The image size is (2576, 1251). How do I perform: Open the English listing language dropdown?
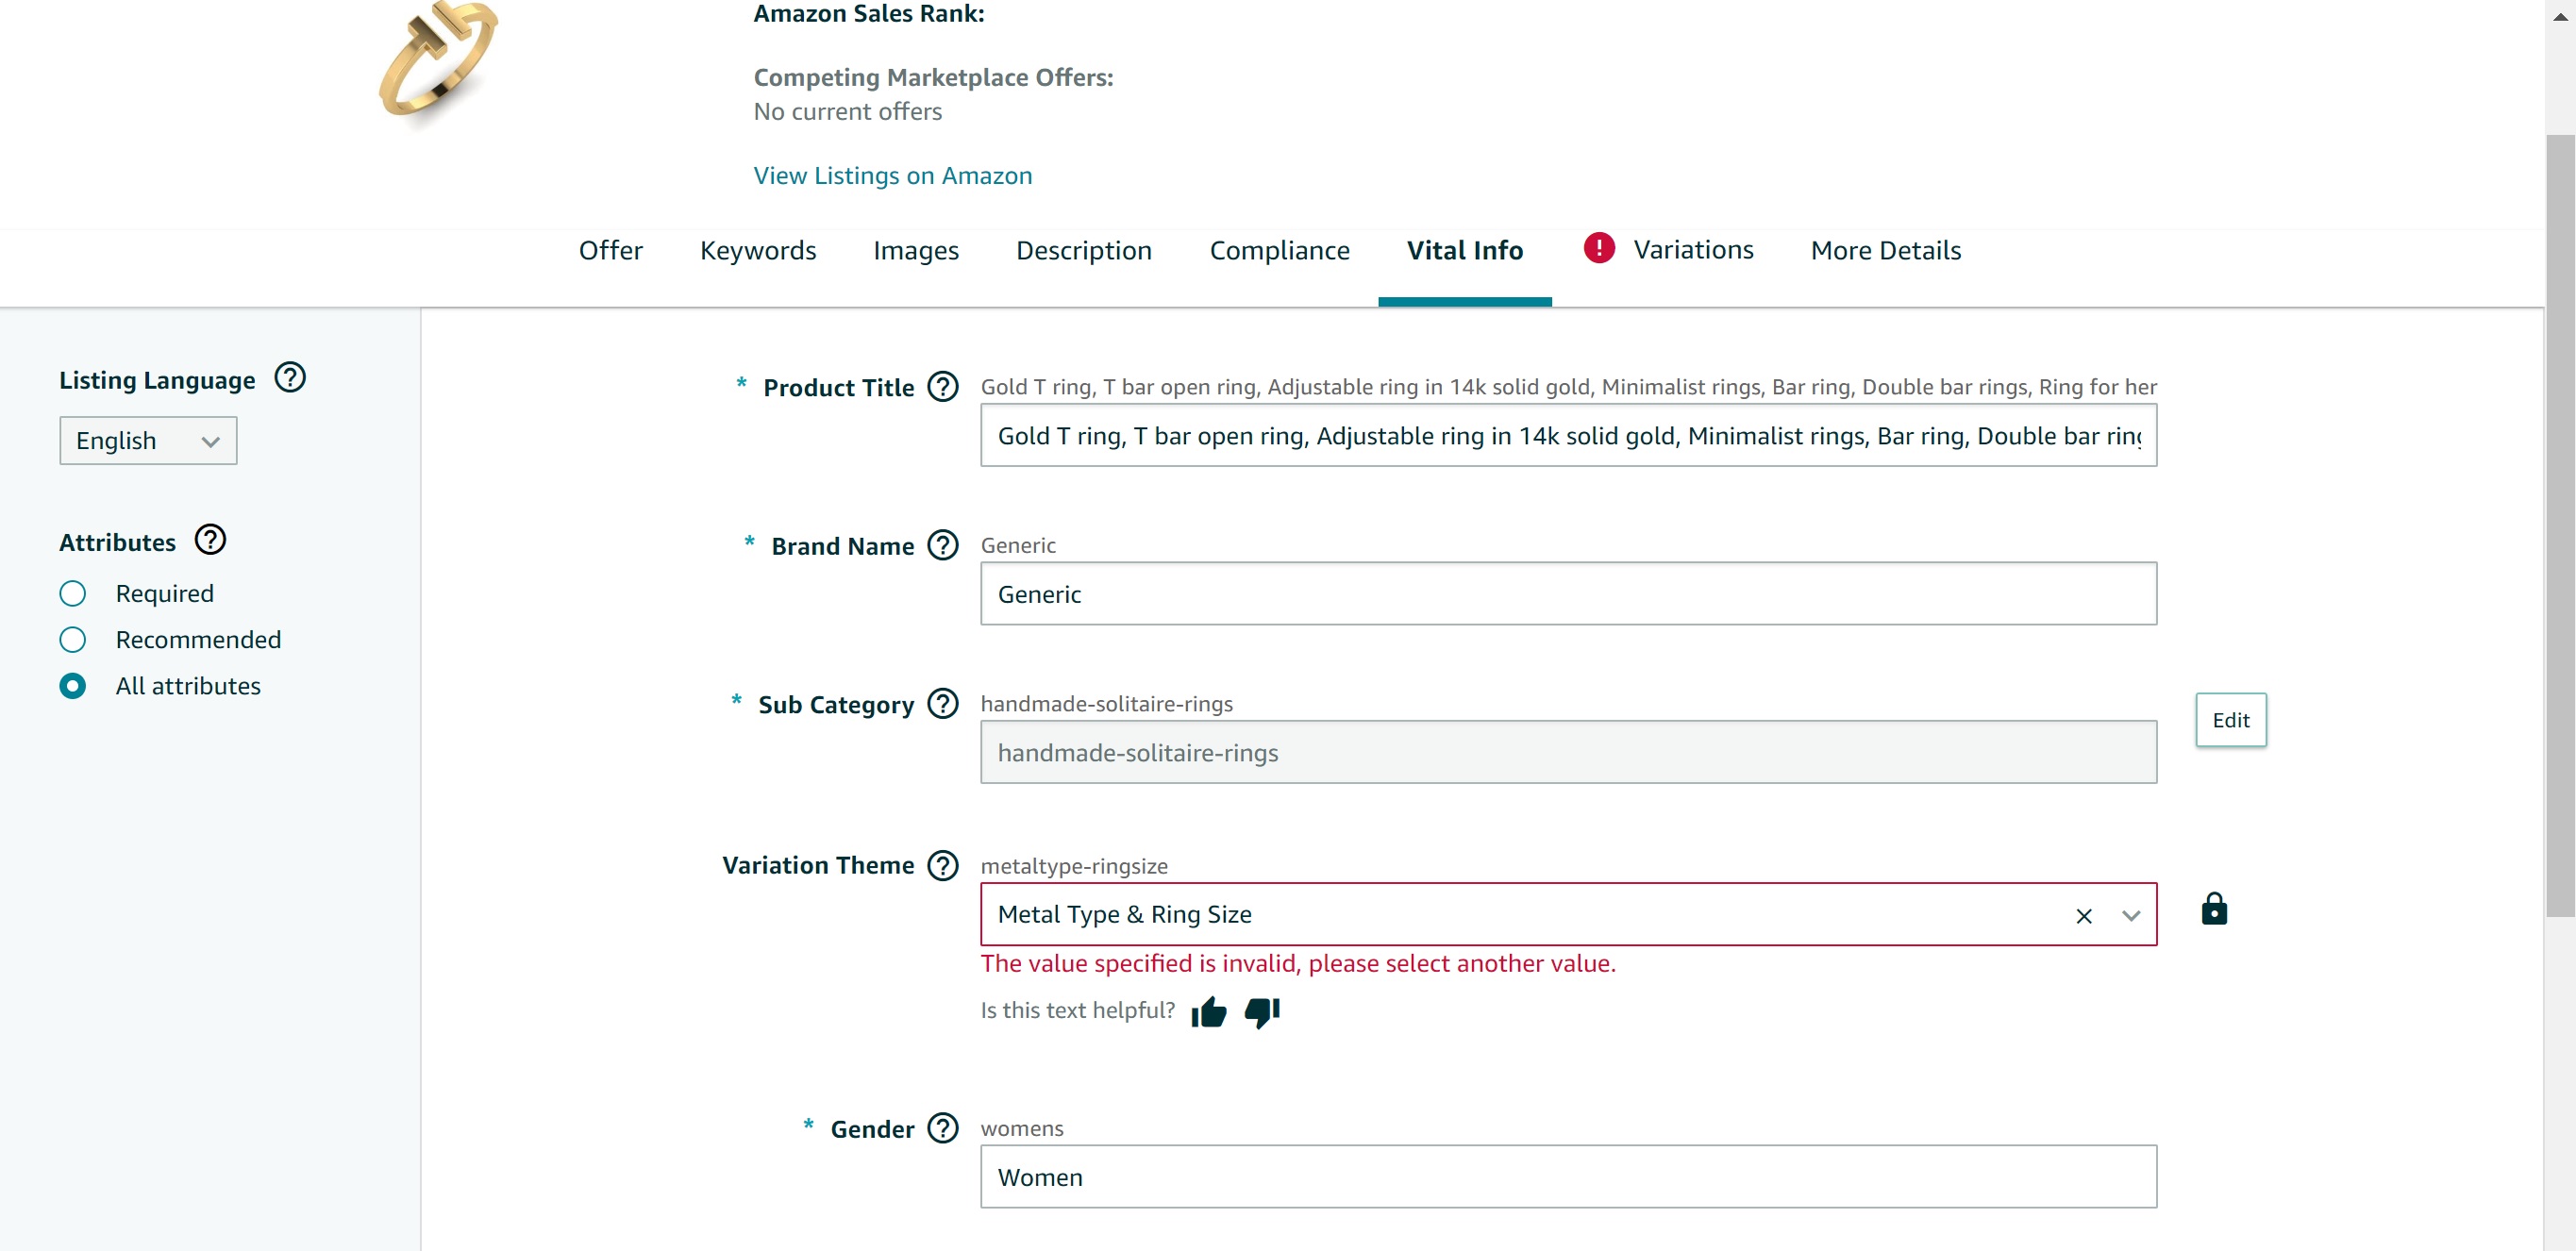148,441
